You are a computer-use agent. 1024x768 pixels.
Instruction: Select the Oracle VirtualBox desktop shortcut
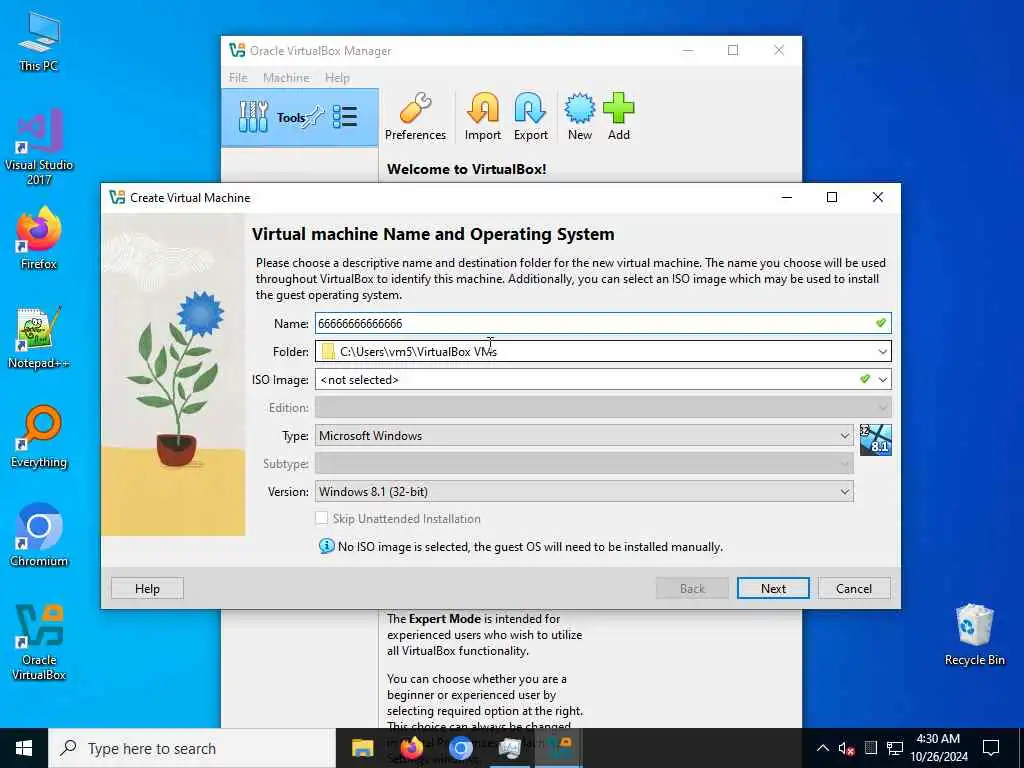coord(39,643)
